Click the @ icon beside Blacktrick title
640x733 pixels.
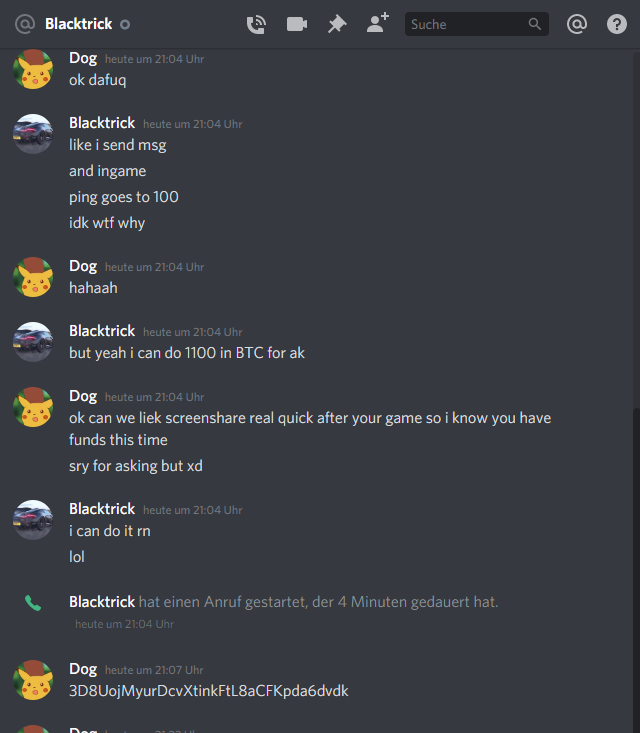[x=25, y=24]
